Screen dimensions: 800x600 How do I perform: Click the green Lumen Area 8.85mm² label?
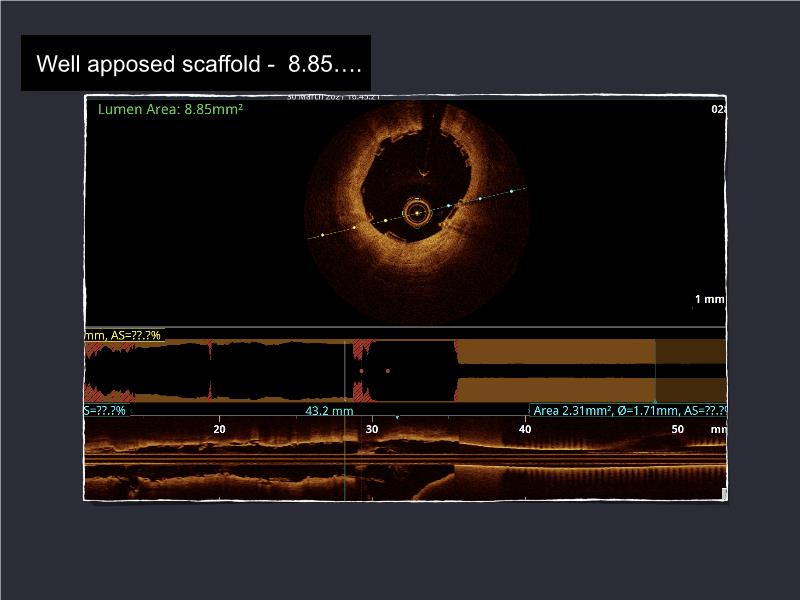[170, 109]
